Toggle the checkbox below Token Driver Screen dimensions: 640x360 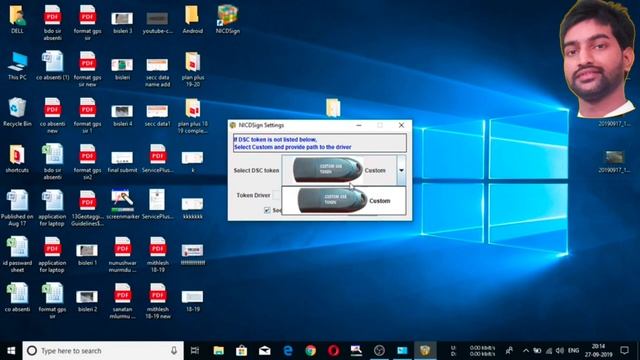267,210
